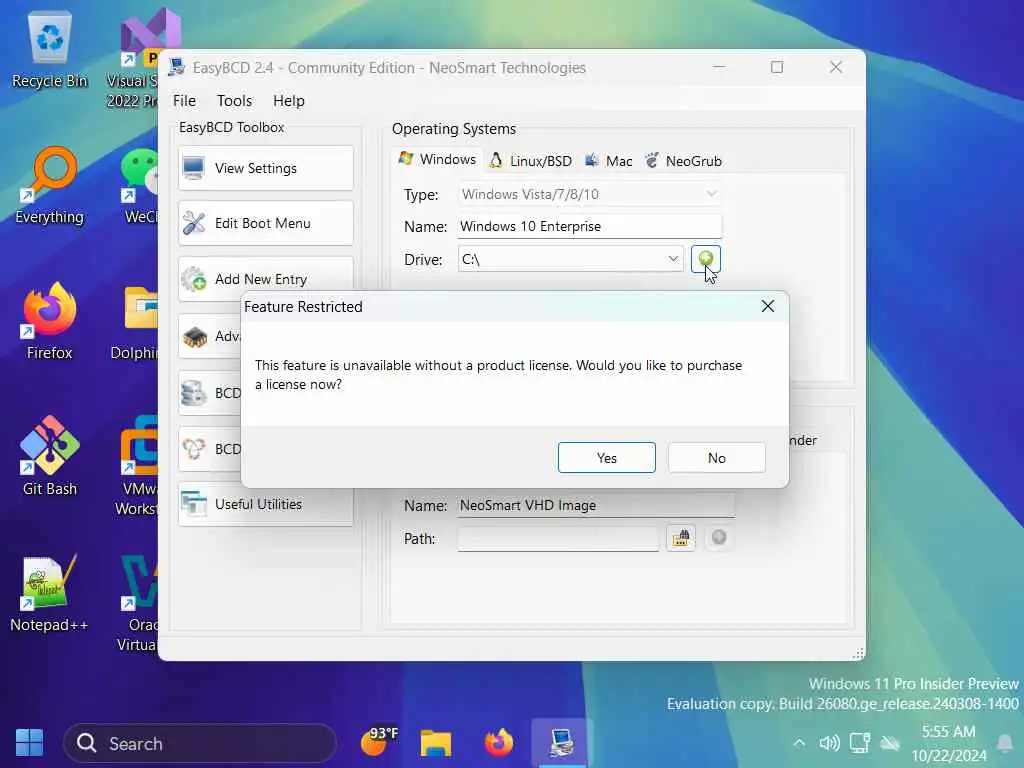The image size is (1024, 768).
Task: Open volume control in system tray
Action: (x=829, y=743)
